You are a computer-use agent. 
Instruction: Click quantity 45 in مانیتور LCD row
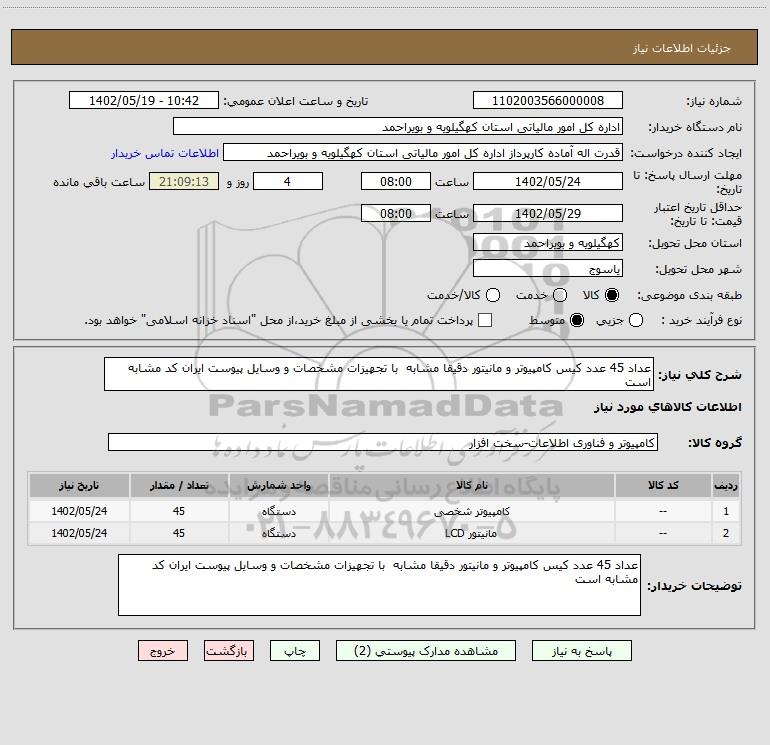pos(179,533)
